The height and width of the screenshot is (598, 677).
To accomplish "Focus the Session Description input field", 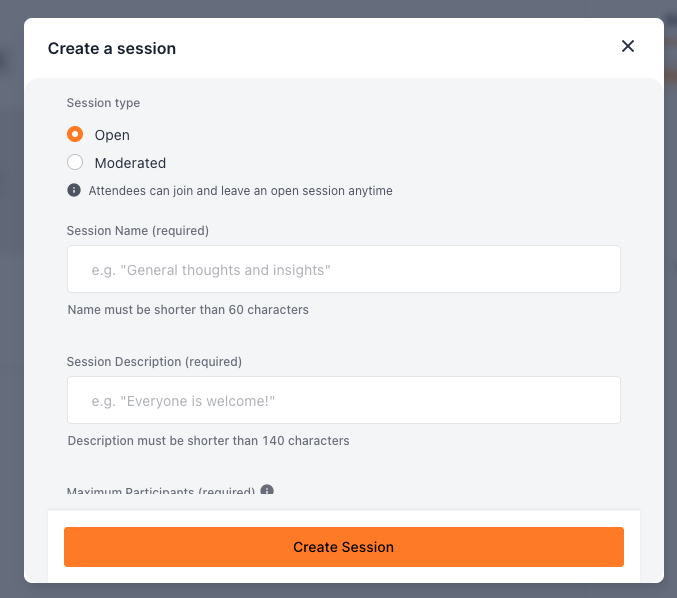I will [344, 400].
